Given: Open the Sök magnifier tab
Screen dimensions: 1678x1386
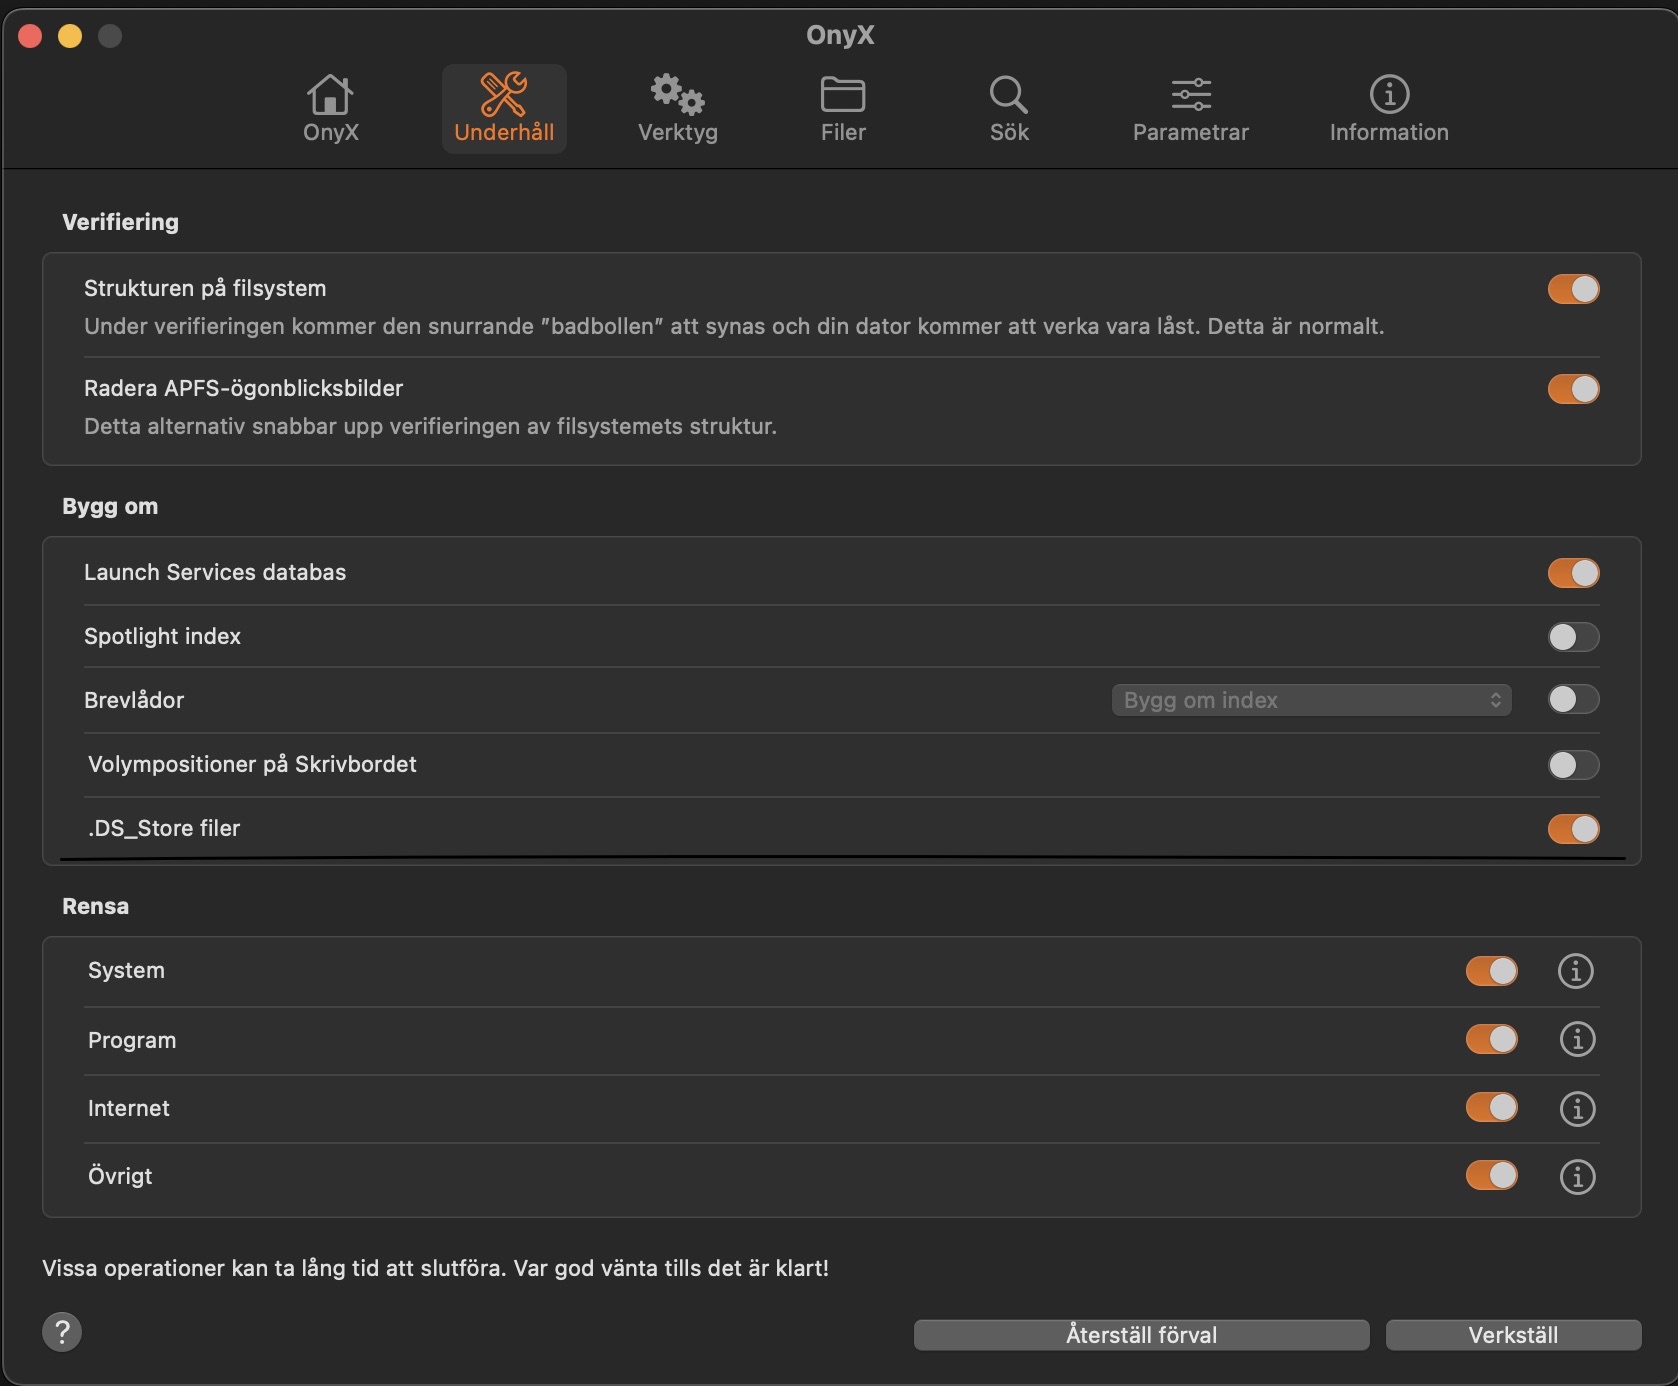Looking at the screenshot, I should (1009, 109).
